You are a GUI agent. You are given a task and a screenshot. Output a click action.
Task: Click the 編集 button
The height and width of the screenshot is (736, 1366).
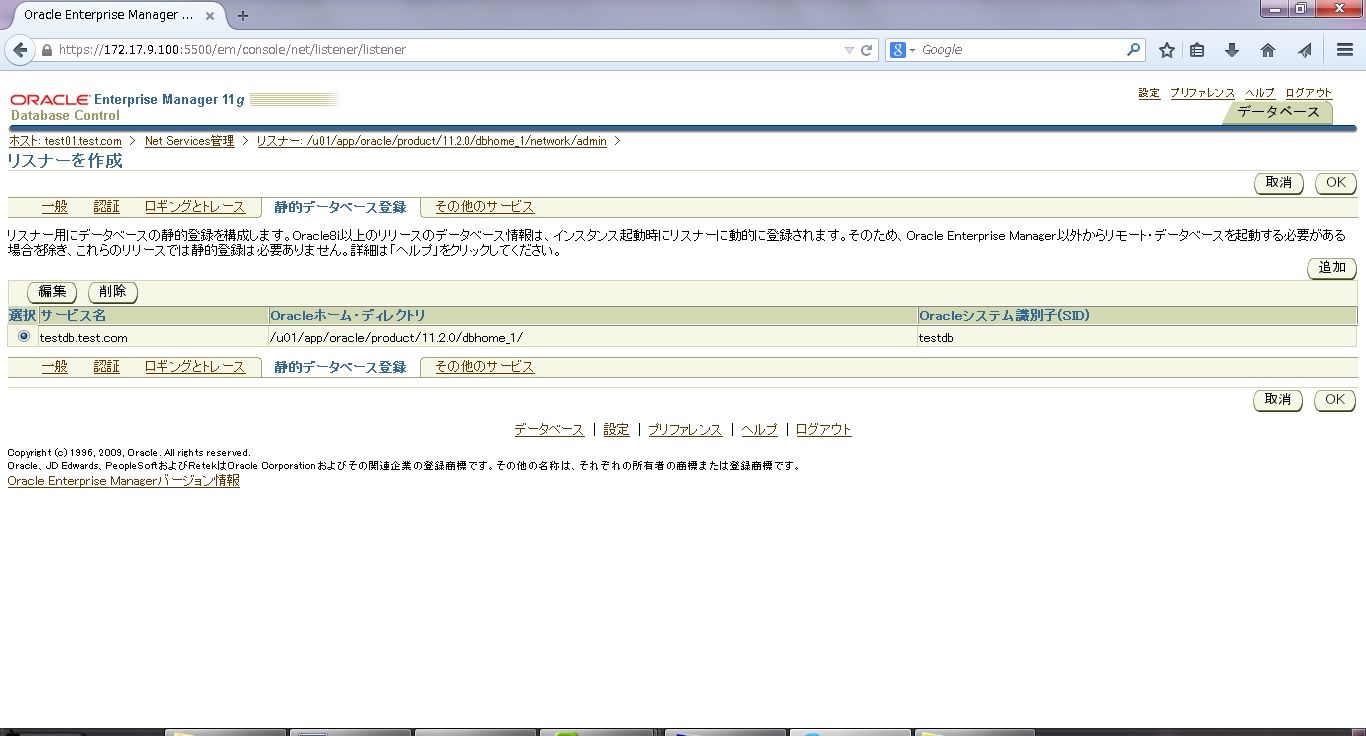click(x=52, y=292)
